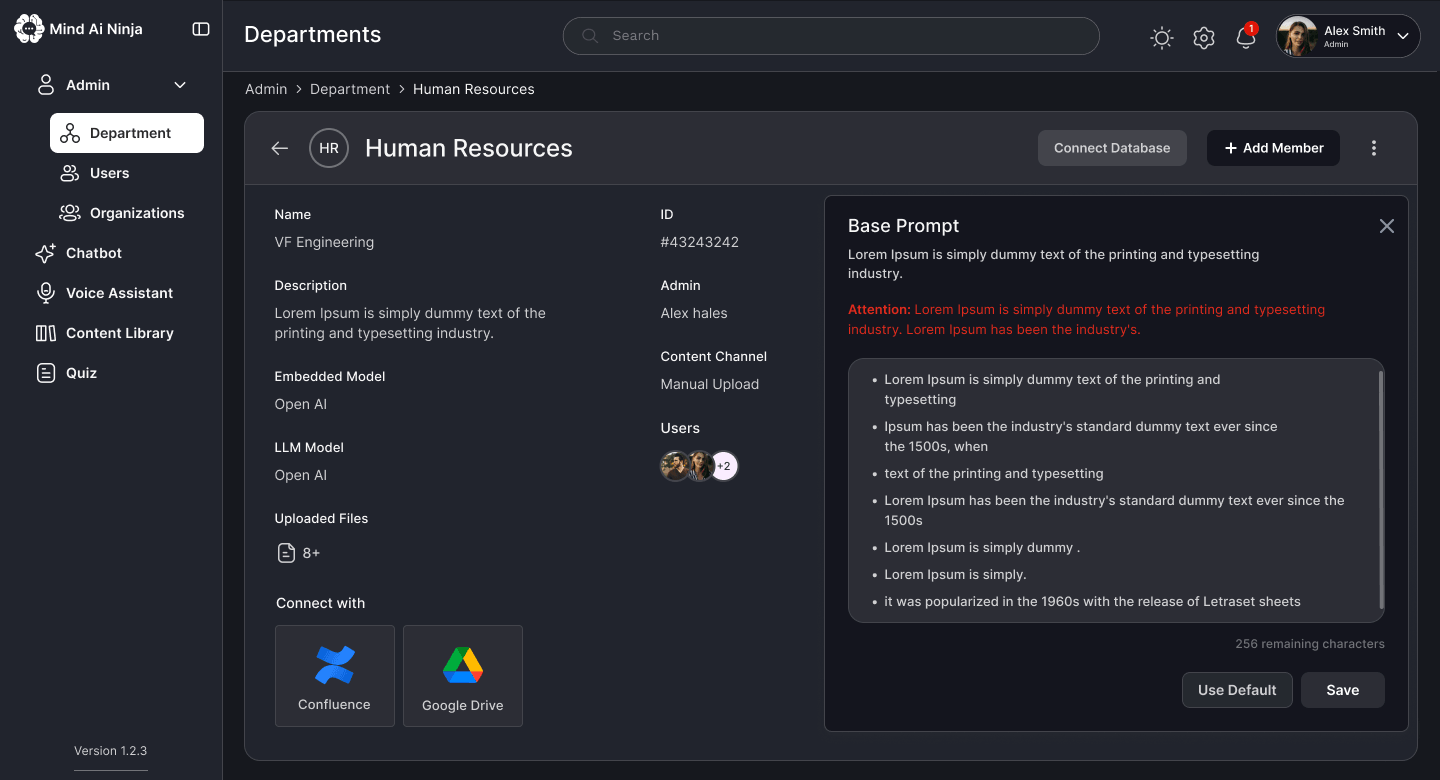Click the Connect Database button
The width and height of the screenshot is (1440, 780).
pos(1112,148)
